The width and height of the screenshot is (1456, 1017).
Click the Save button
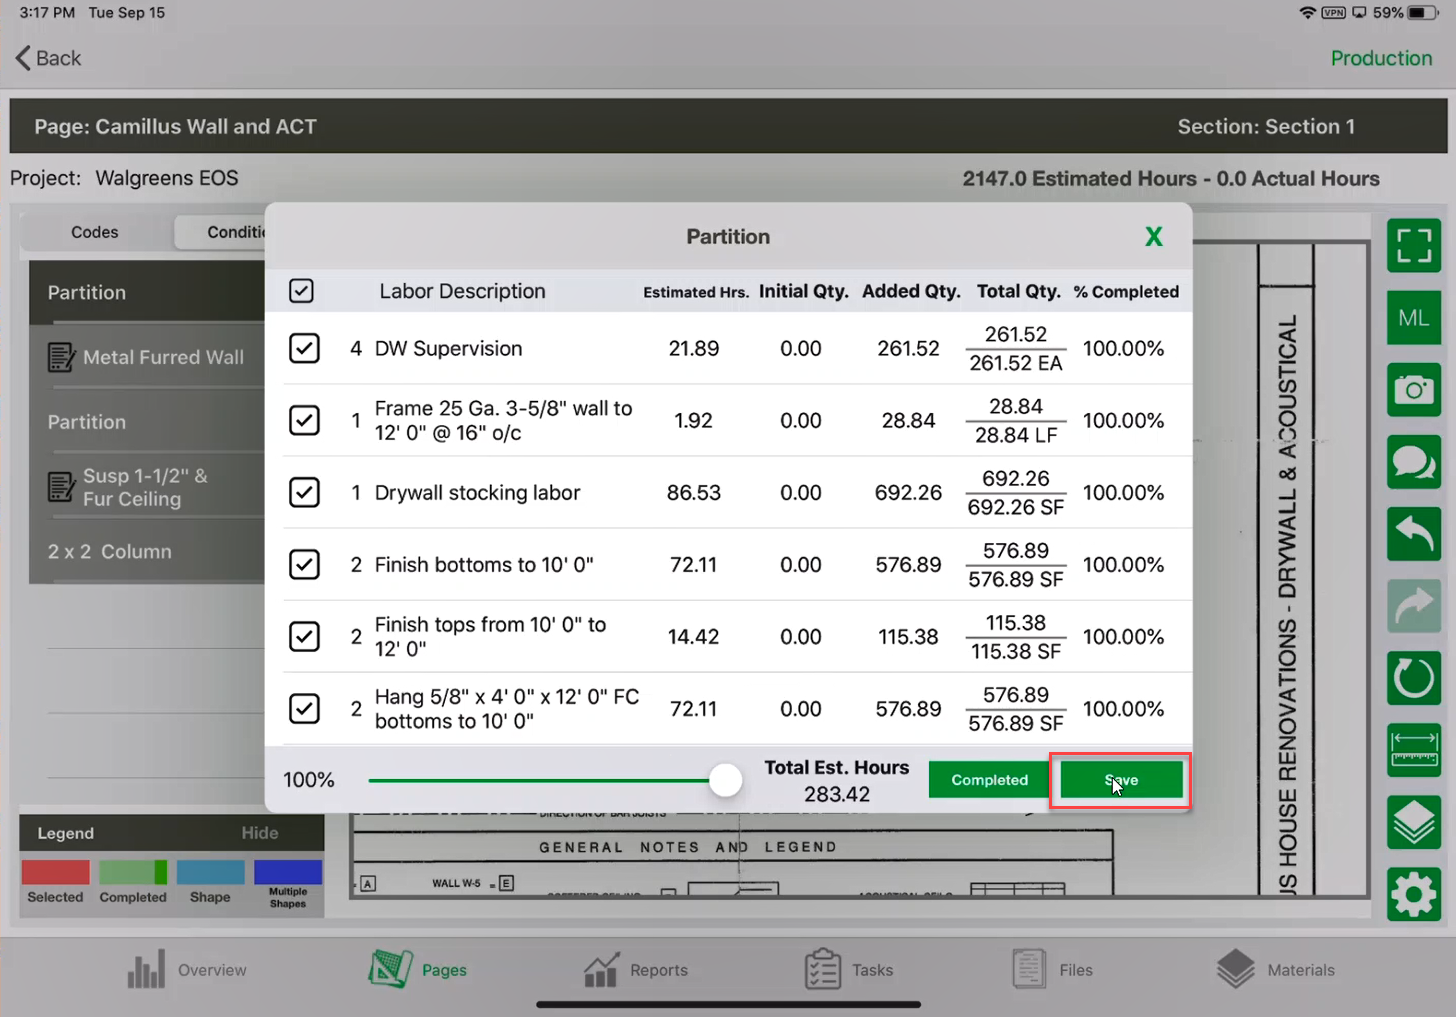coord(1120,780)
